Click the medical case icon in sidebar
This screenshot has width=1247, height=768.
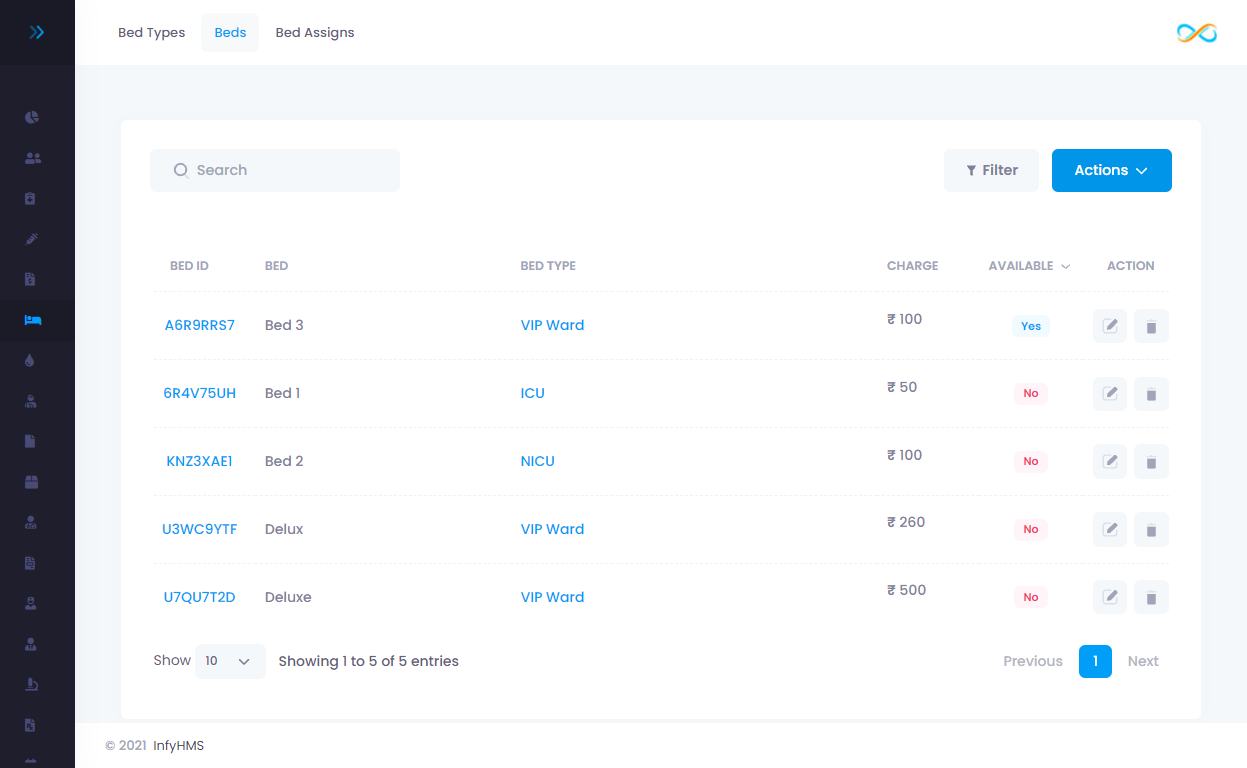[x=31, y=198]
